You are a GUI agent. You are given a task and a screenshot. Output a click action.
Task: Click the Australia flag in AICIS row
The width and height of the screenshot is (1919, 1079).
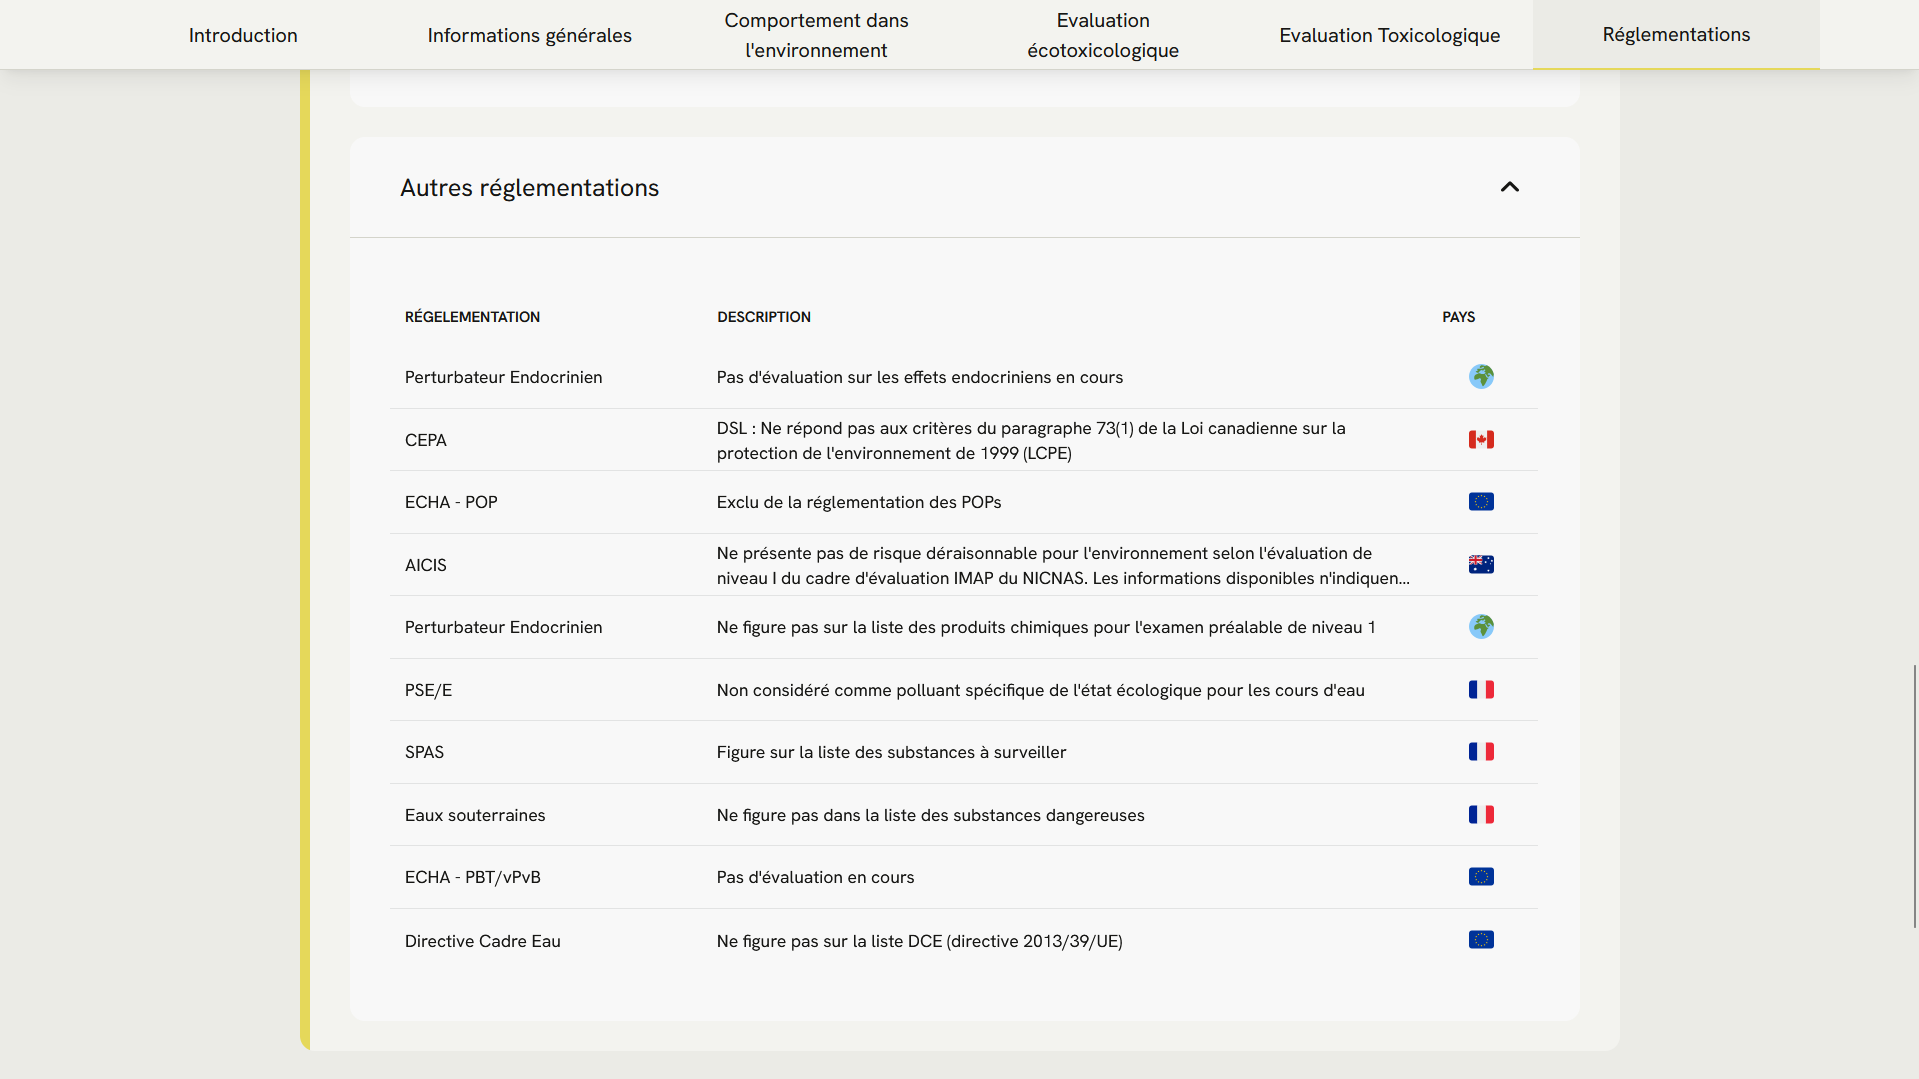[1481, 565]
